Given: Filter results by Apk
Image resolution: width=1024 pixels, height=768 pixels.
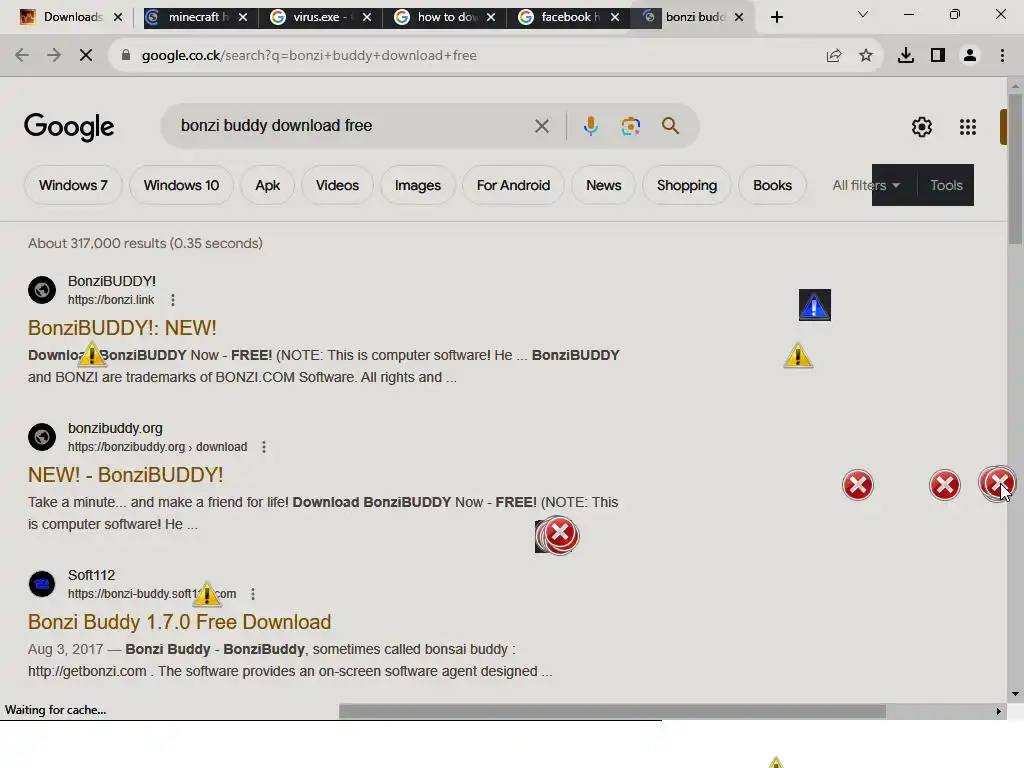Looking at the screenshot, I should [x=268, y=185].
